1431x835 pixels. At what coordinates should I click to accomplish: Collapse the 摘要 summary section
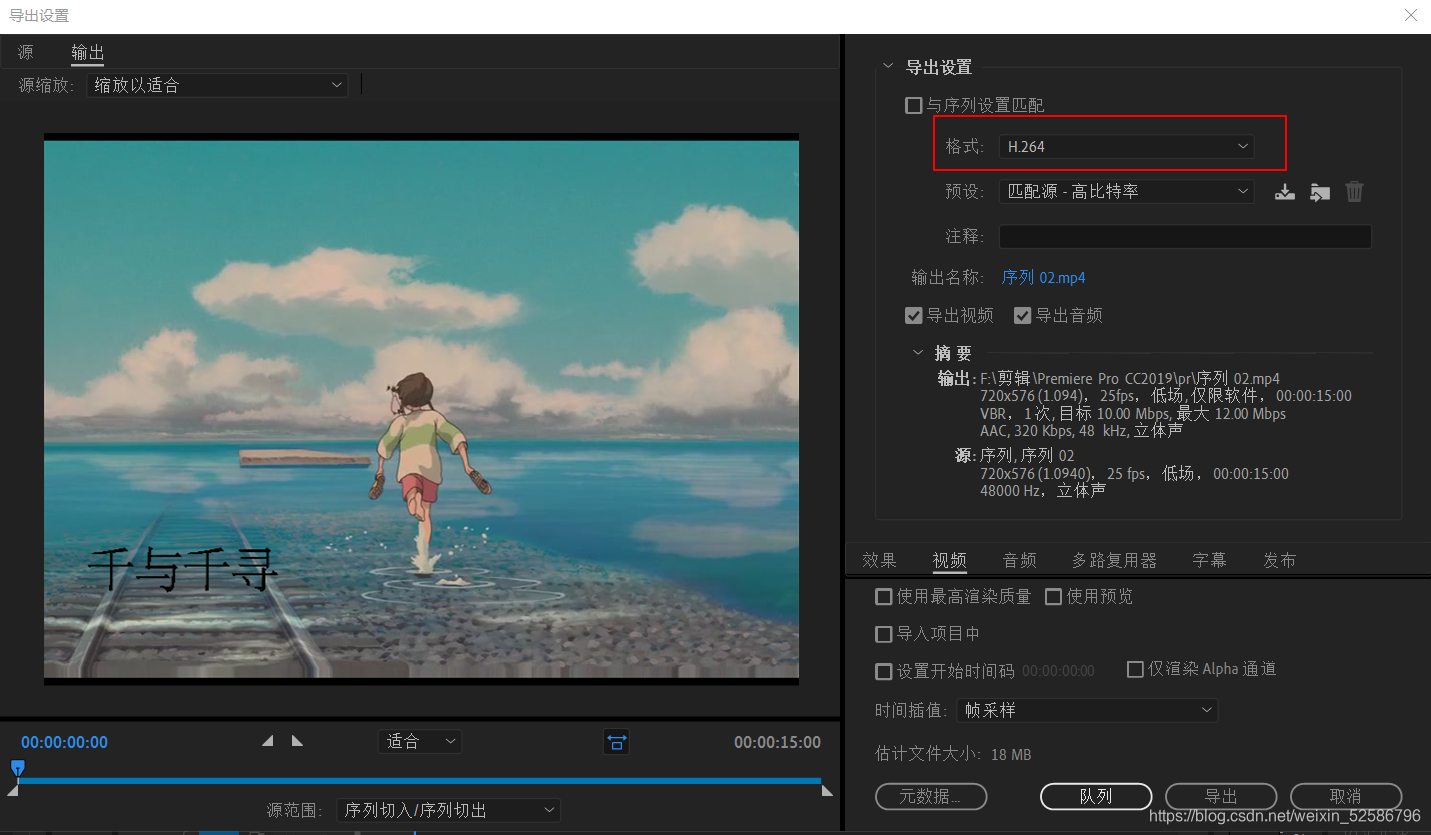(918, 353)
